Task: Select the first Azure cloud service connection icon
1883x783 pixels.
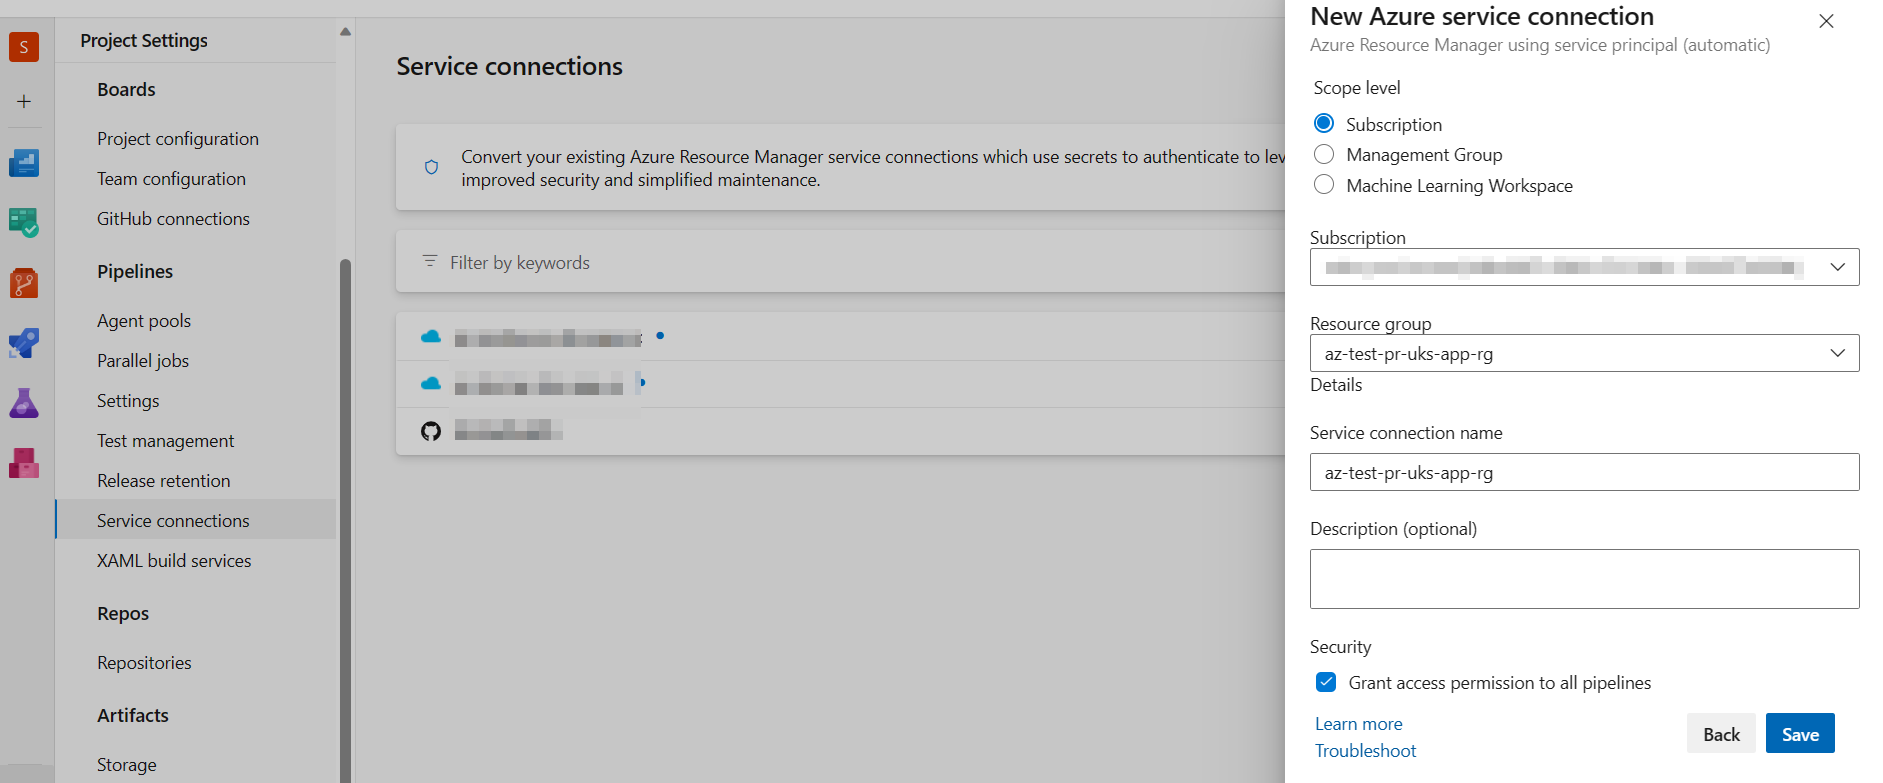Action: (x=431, y=337)
